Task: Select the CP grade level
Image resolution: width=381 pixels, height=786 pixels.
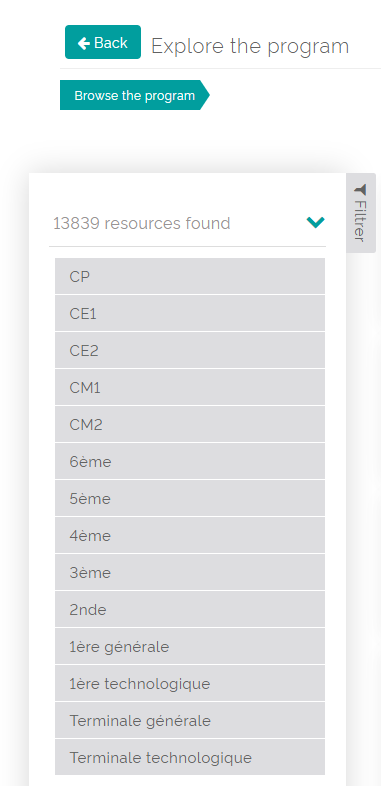Action: pyautogui.click(x=190, y=276)
